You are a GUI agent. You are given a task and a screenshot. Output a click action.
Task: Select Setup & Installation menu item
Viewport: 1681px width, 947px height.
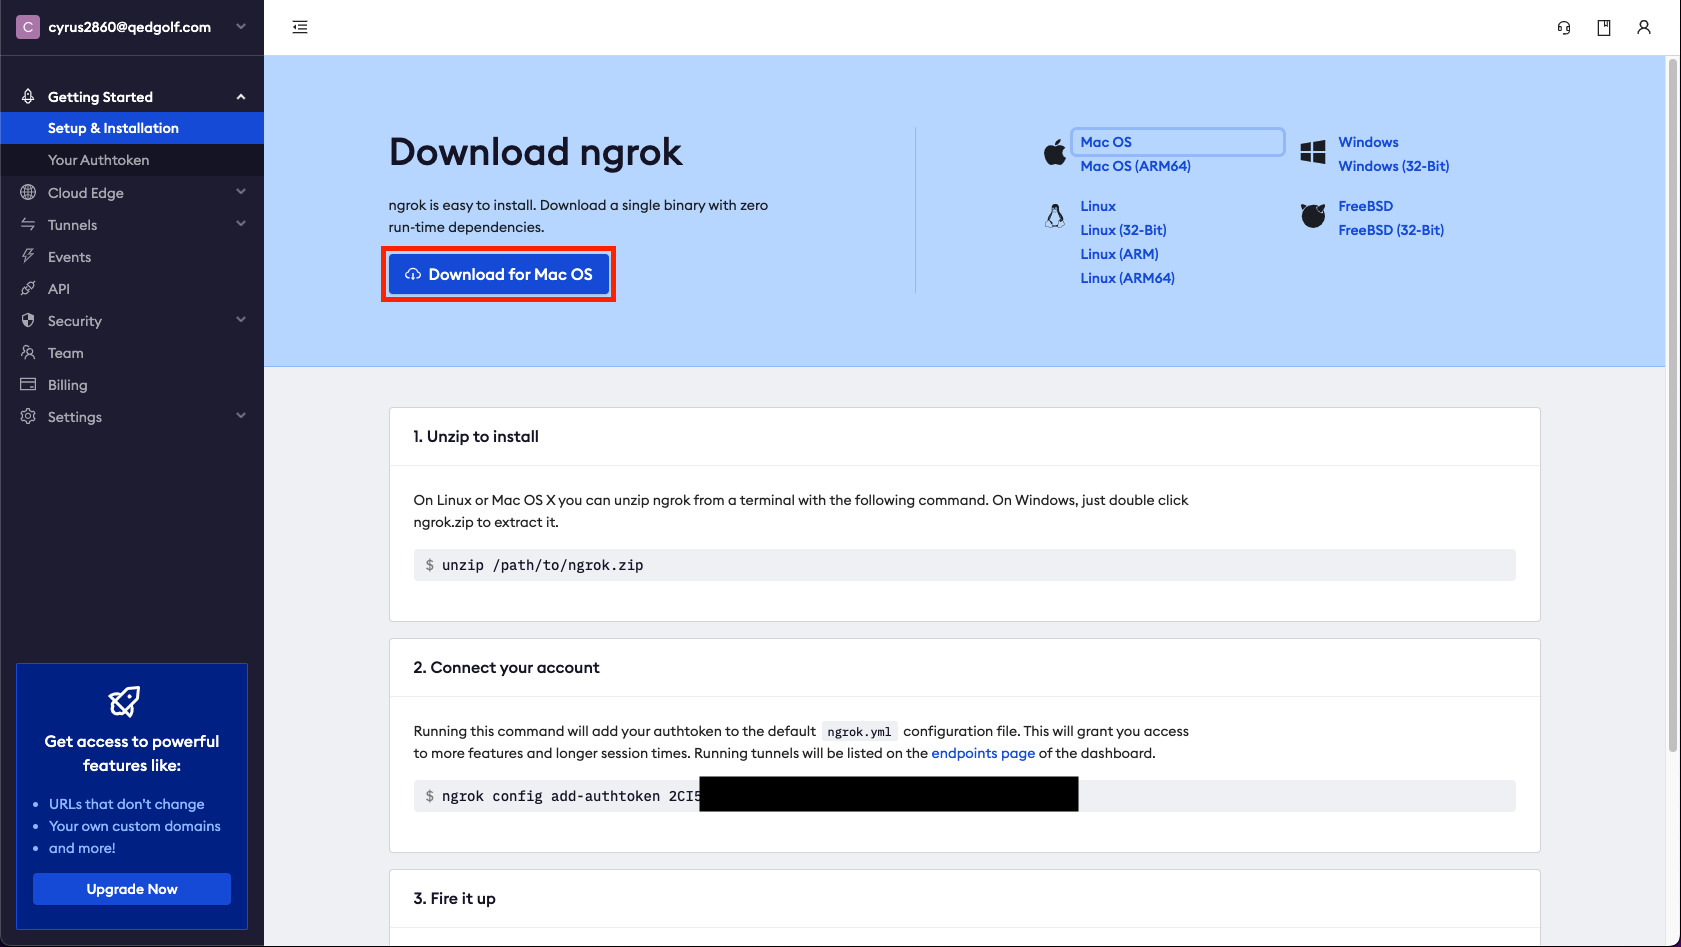click(x=132, y=128)
